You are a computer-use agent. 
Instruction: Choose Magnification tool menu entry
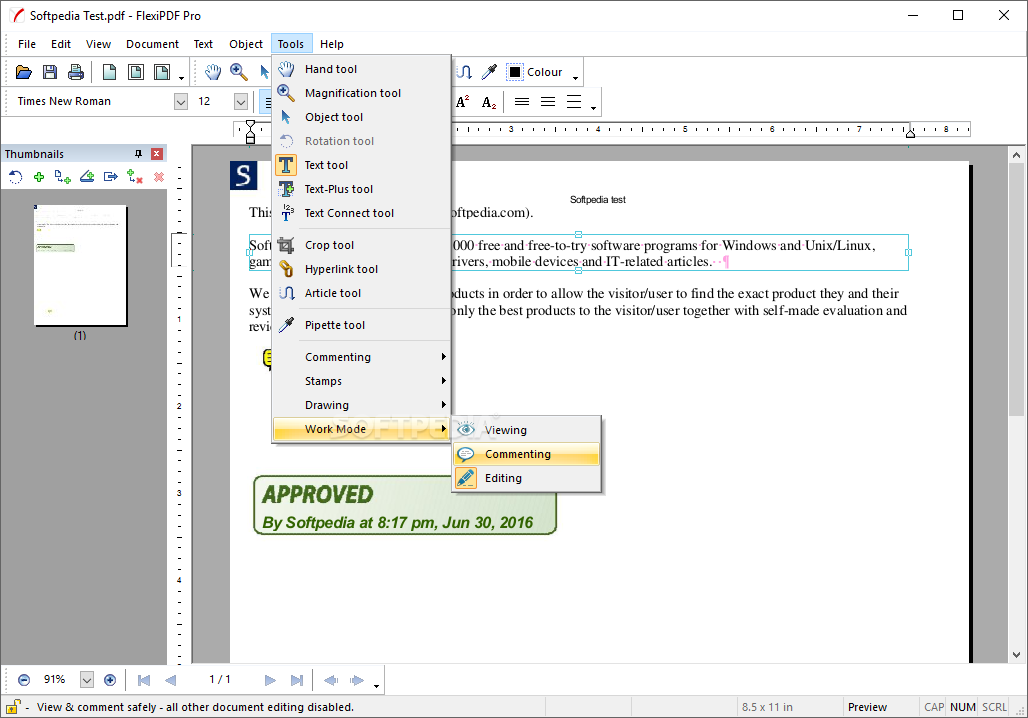coord(361,93)
